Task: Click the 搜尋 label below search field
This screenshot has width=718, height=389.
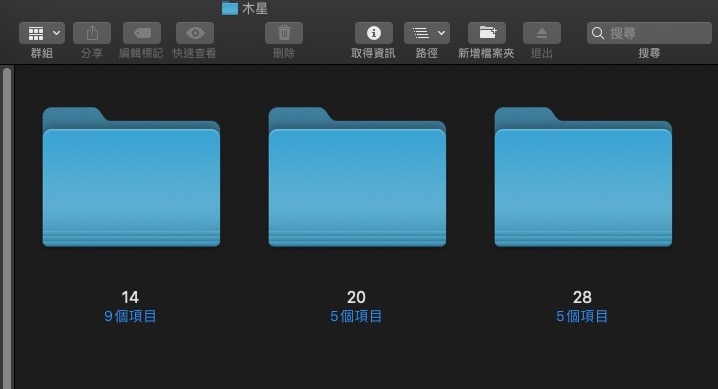Action: [x=649, y=53]
